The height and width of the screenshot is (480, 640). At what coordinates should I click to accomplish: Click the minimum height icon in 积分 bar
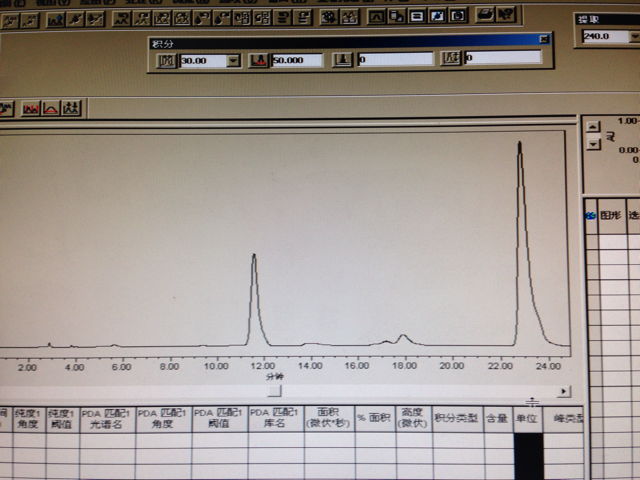pos(450,58)
